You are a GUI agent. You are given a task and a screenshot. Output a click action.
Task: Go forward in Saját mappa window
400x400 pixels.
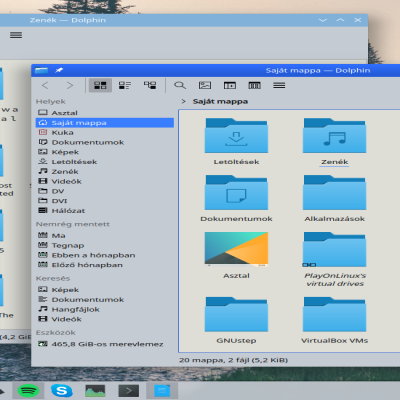(70, 85)
